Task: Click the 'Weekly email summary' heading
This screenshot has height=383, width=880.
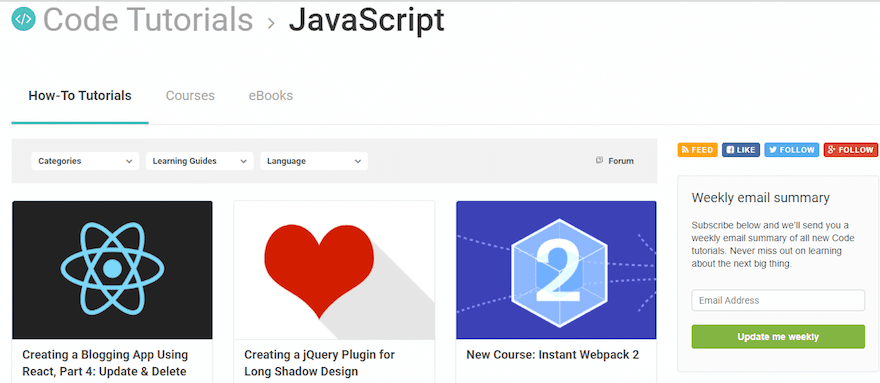Action: pos(760,198)
